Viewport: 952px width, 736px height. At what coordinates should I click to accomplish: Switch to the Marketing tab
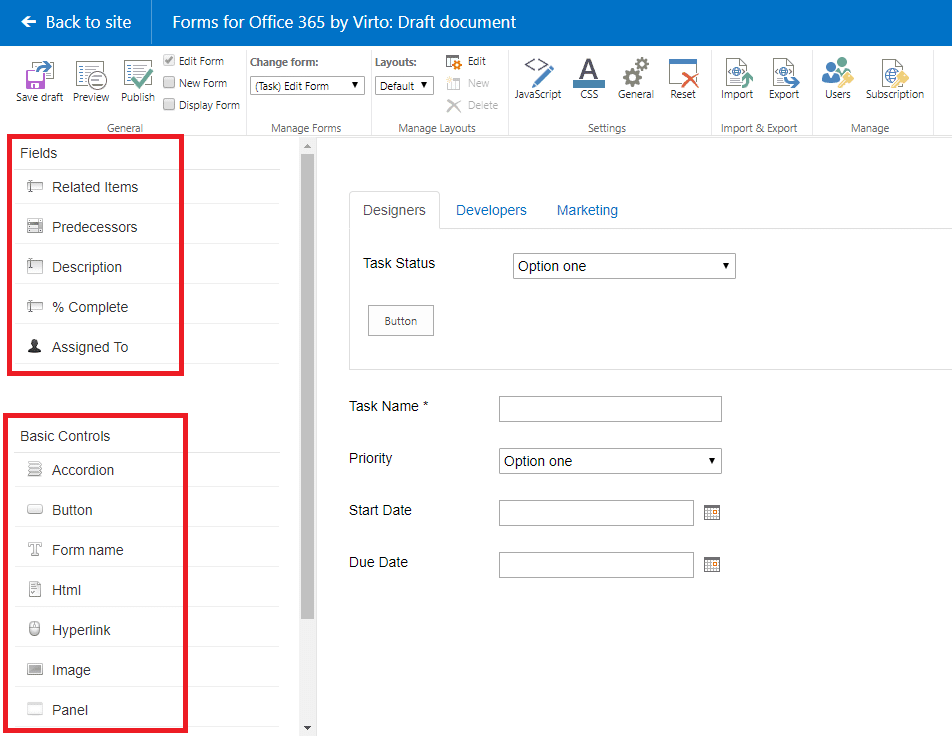click(587, 210)
